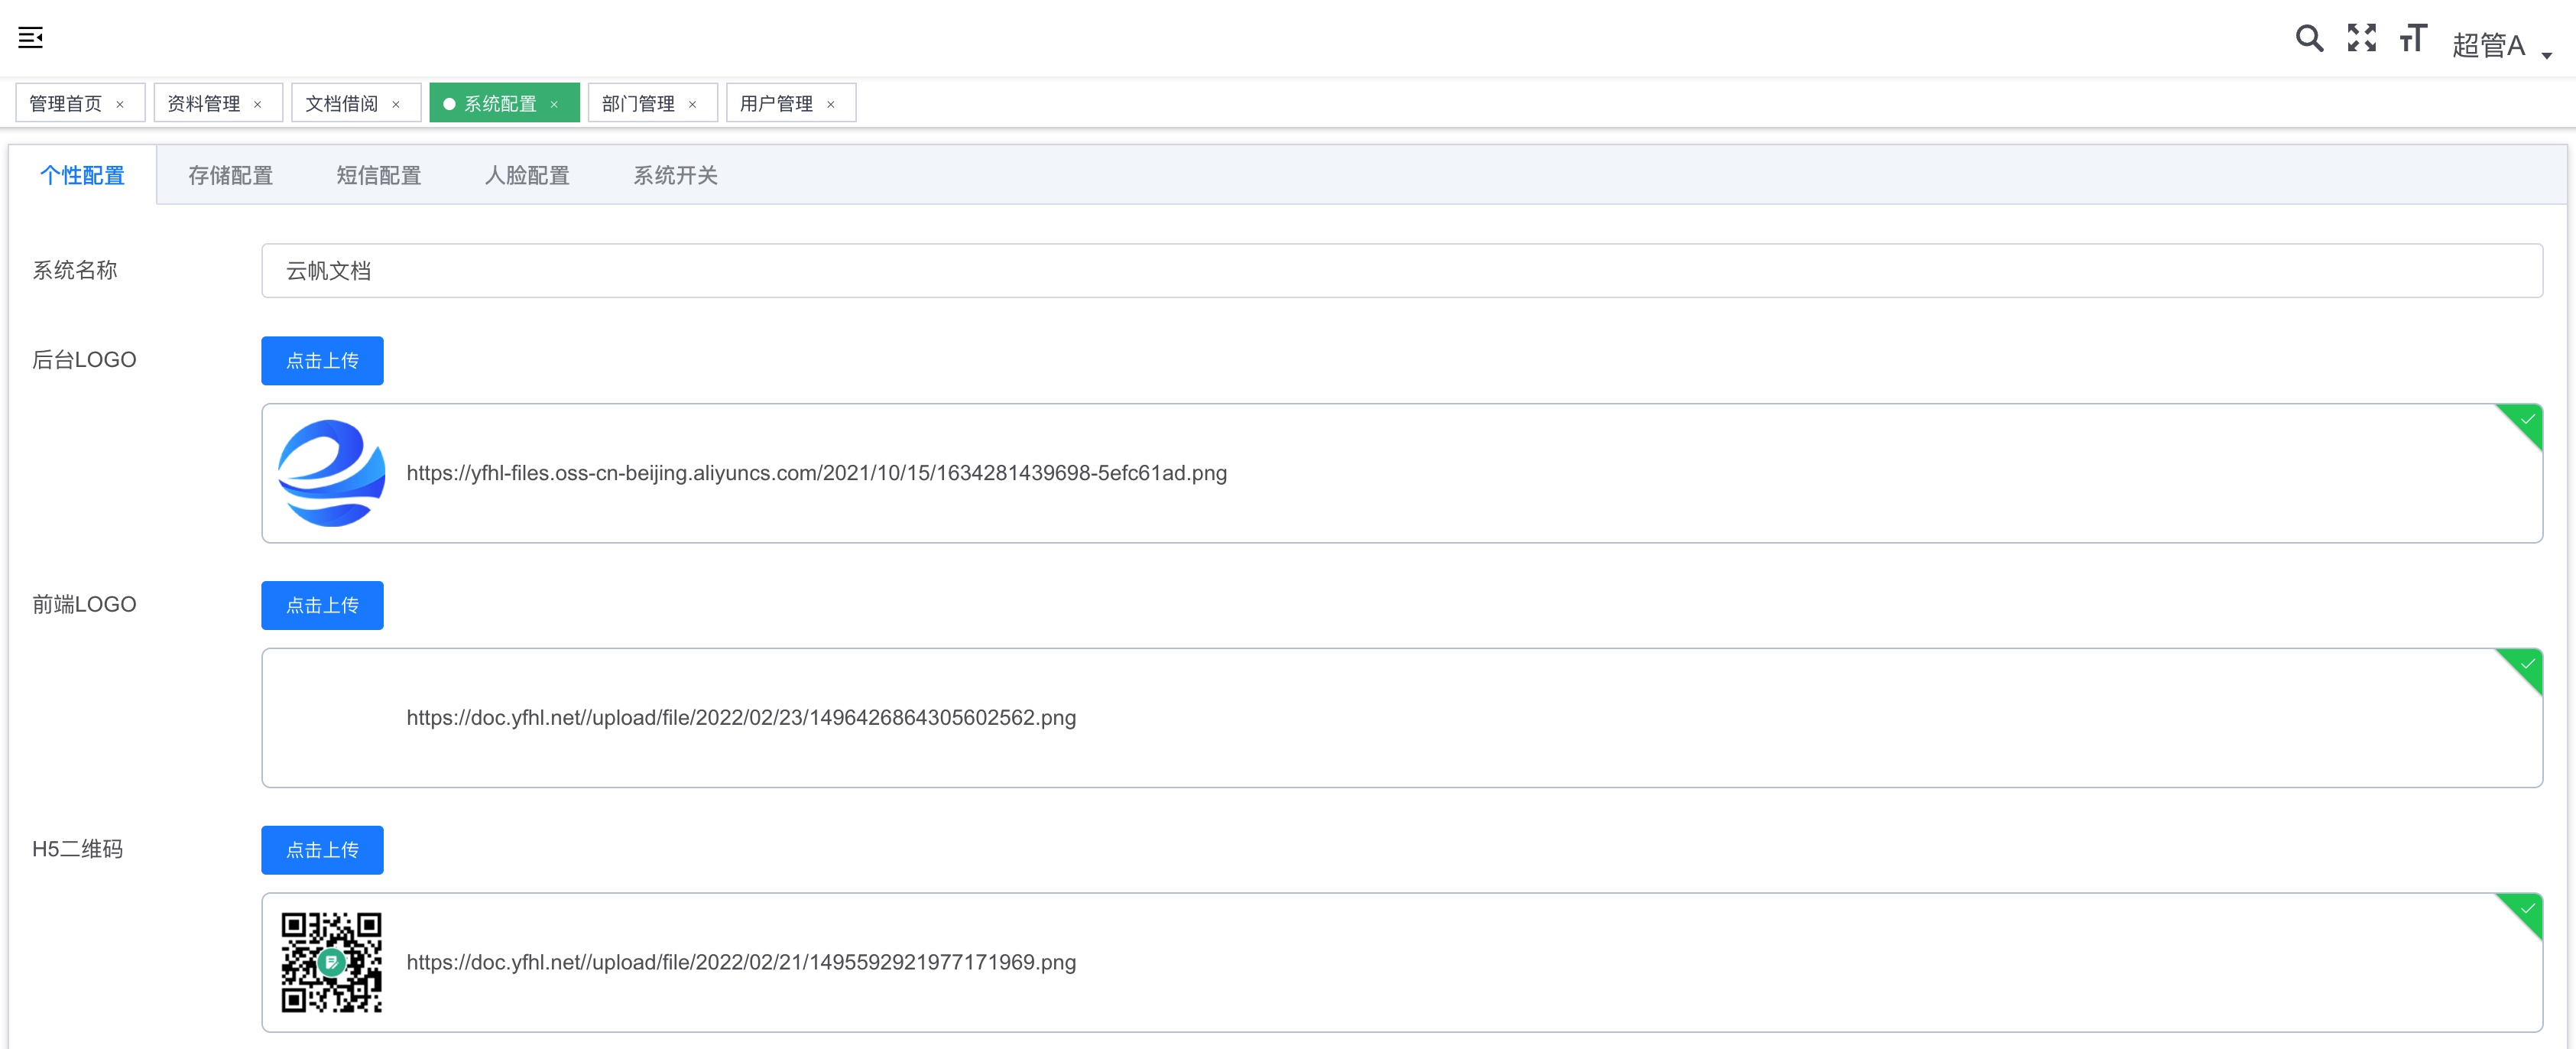Select the 个性配置 settings tab

83,175
